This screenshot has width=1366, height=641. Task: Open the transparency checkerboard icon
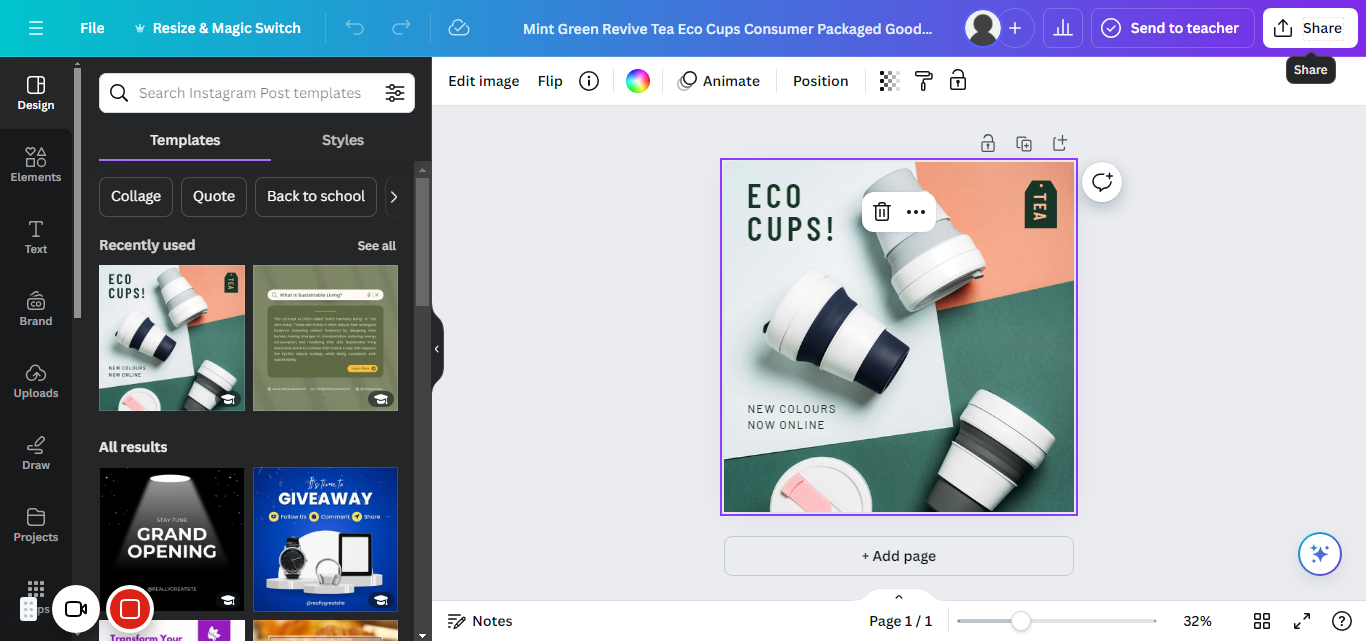click(x=890, y=81)
